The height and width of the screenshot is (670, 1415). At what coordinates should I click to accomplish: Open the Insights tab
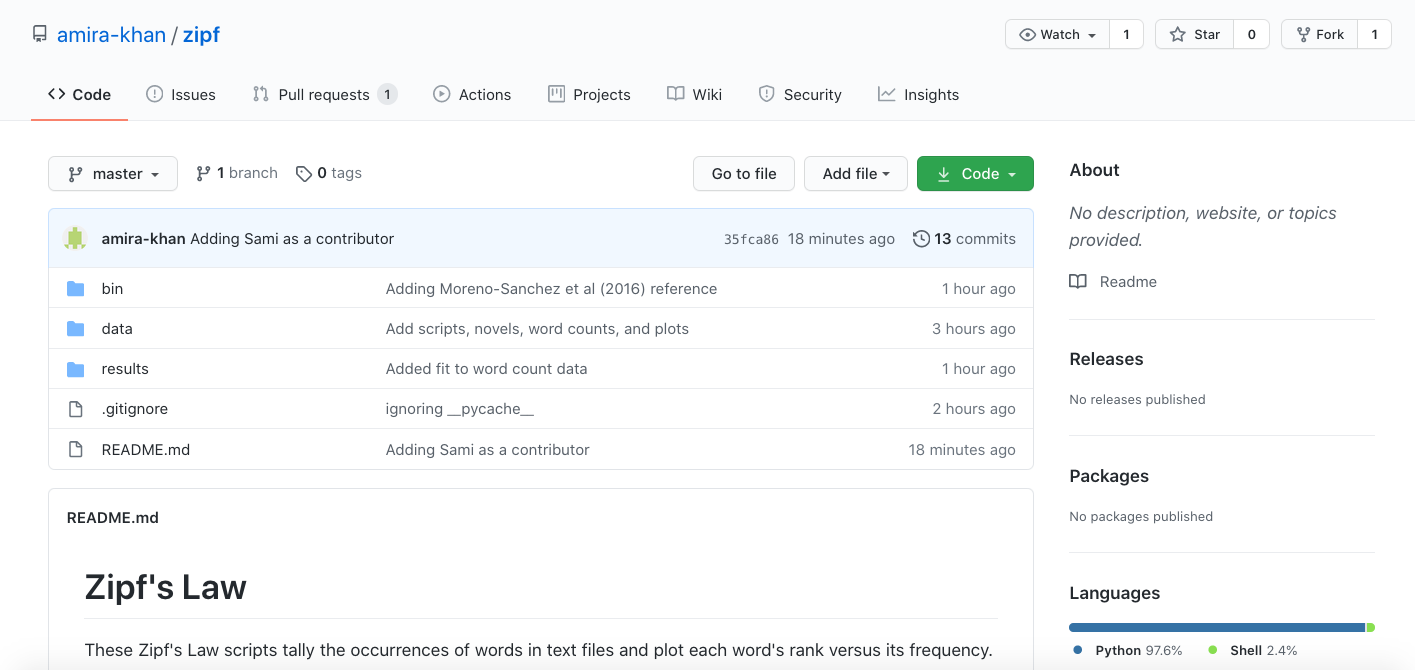click(918, 94)
